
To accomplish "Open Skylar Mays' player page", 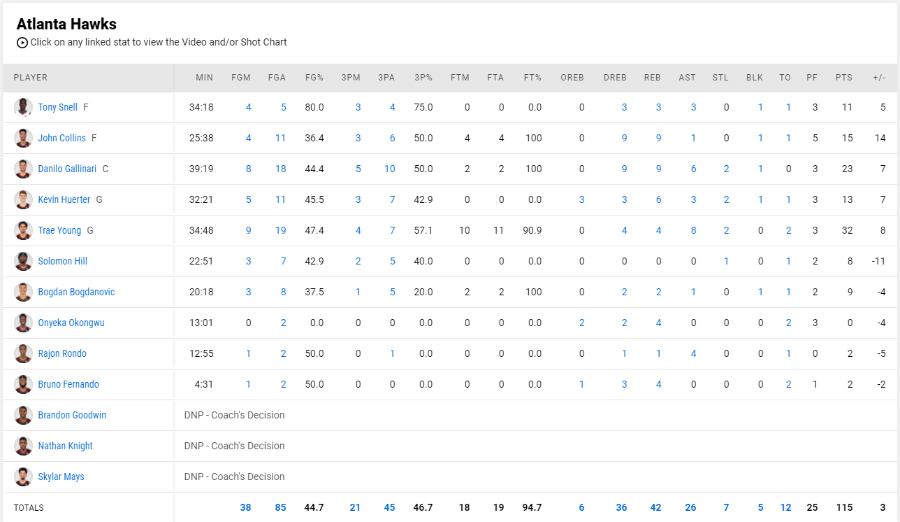I will pos(61,477).
